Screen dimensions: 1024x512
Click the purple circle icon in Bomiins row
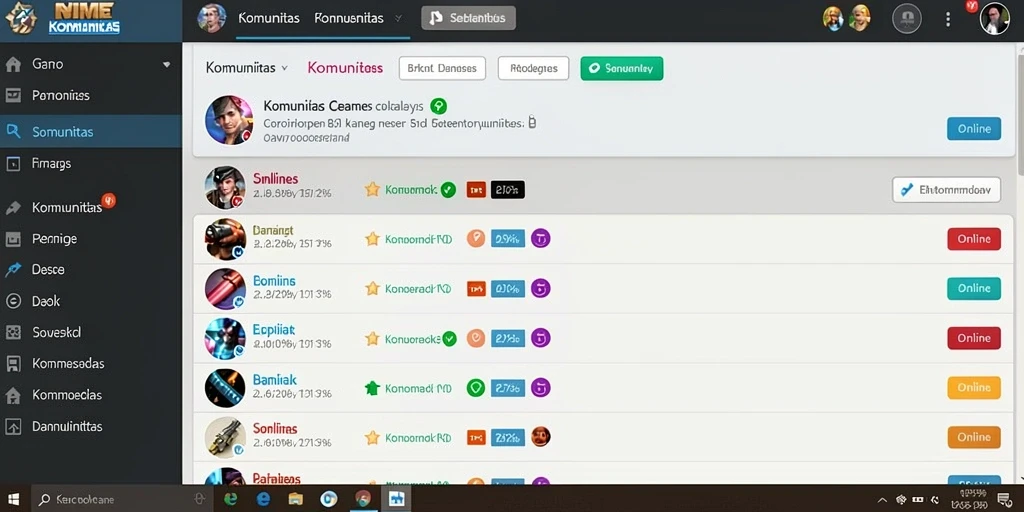coord(540,288)
